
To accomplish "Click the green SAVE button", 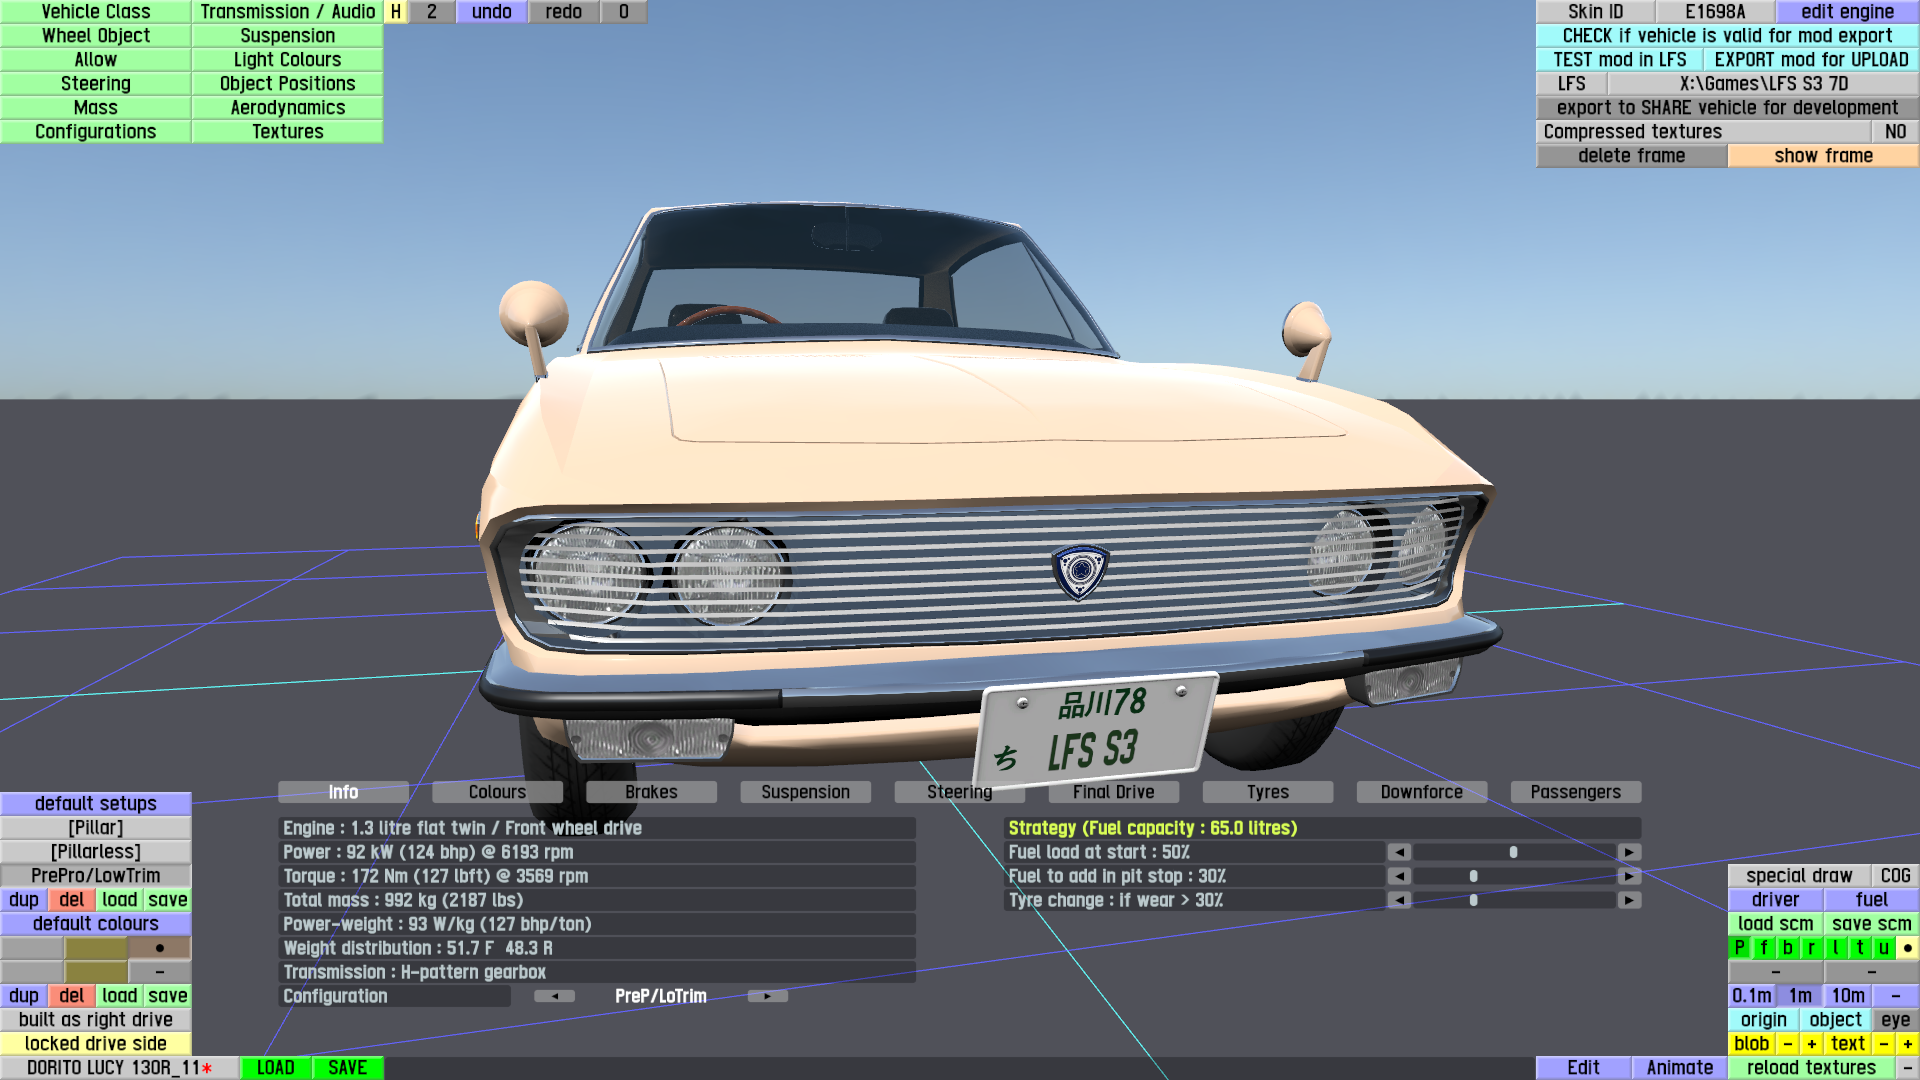I will click(347, 1068).
